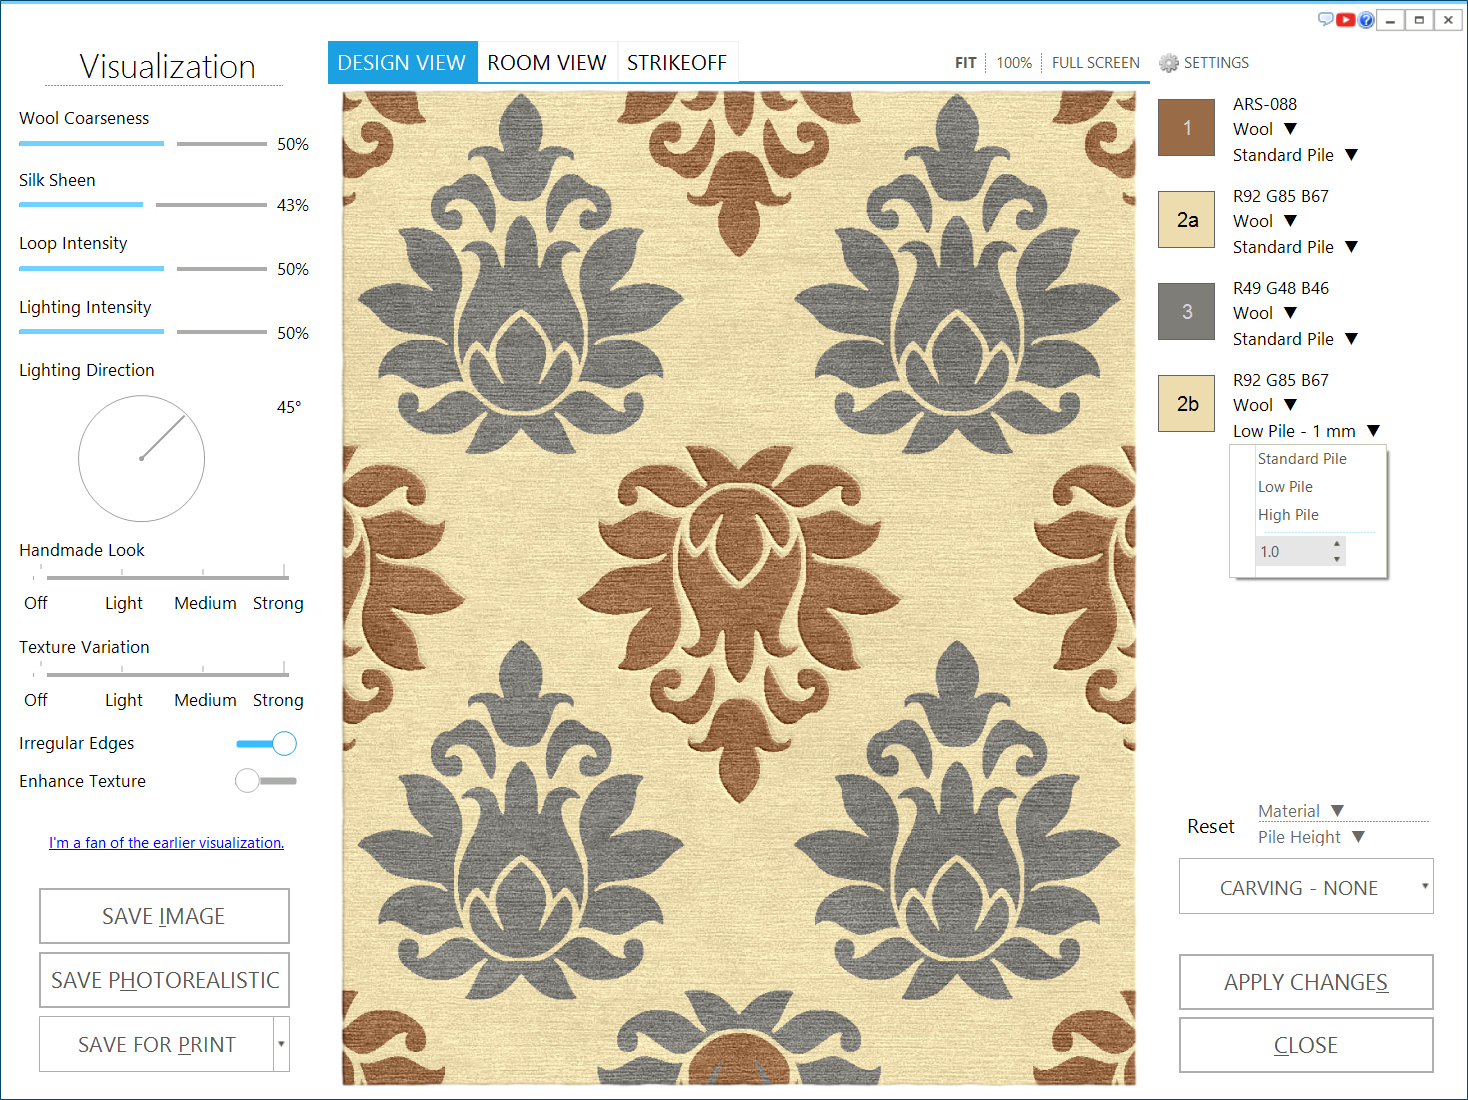Choose High Pile from the pile list
Image resolution: width=1468 pixels, height=1100 pixels.
point(1288,515)
